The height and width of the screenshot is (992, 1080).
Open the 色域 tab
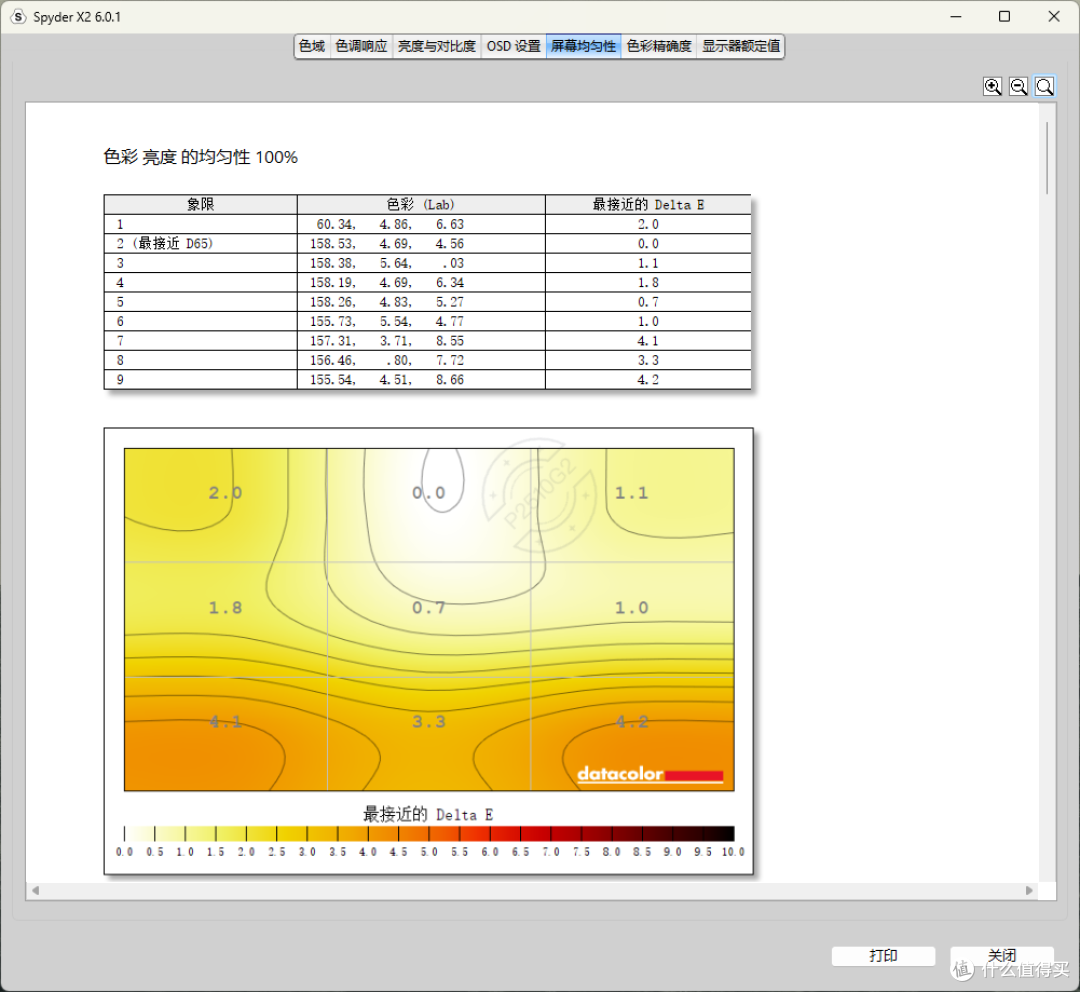(312, 46)
